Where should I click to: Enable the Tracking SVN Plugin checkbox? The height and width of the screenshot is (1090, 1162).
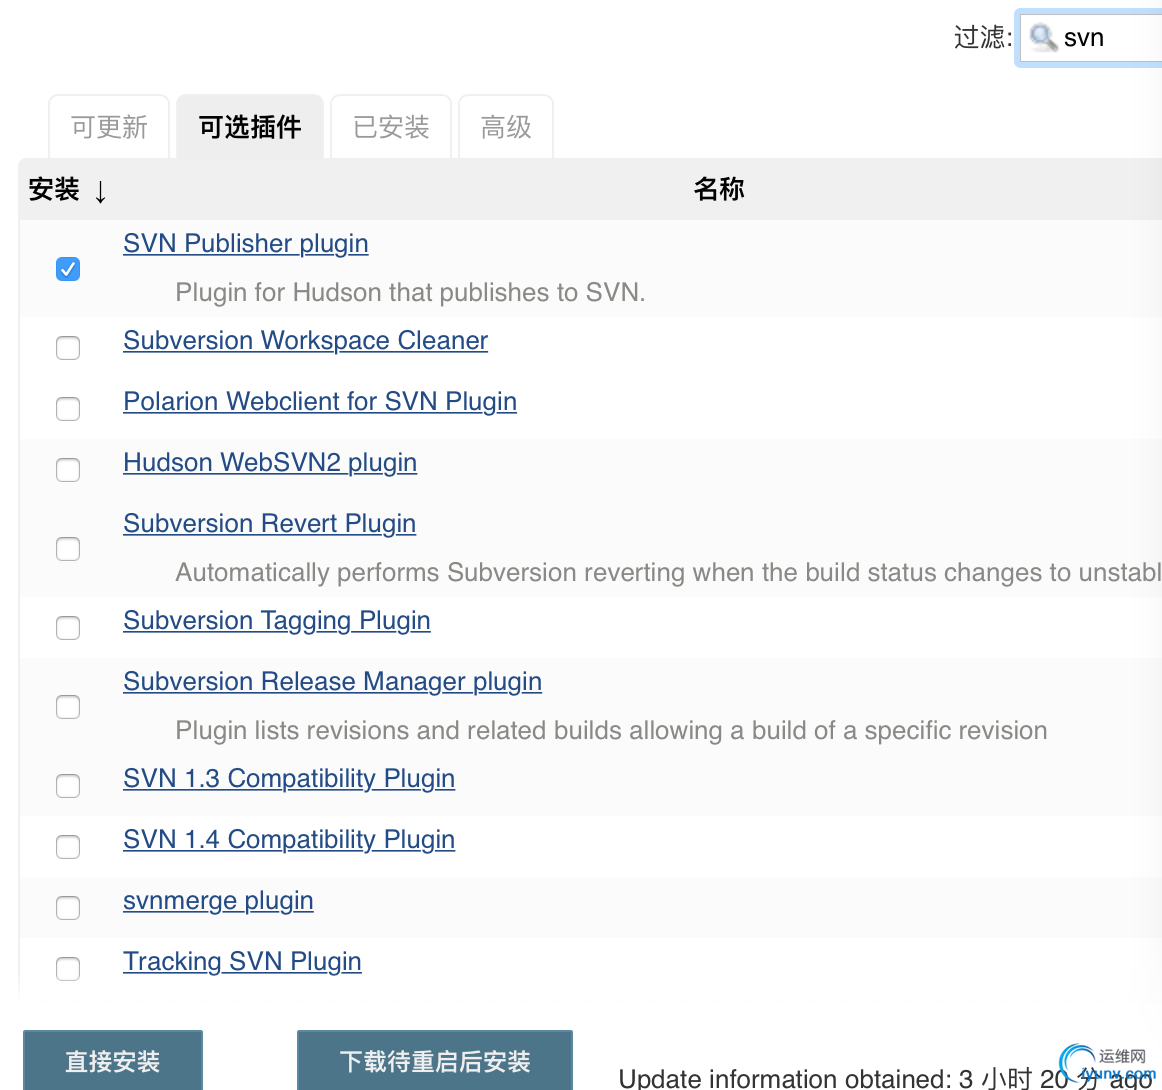[x=68, y=968]
